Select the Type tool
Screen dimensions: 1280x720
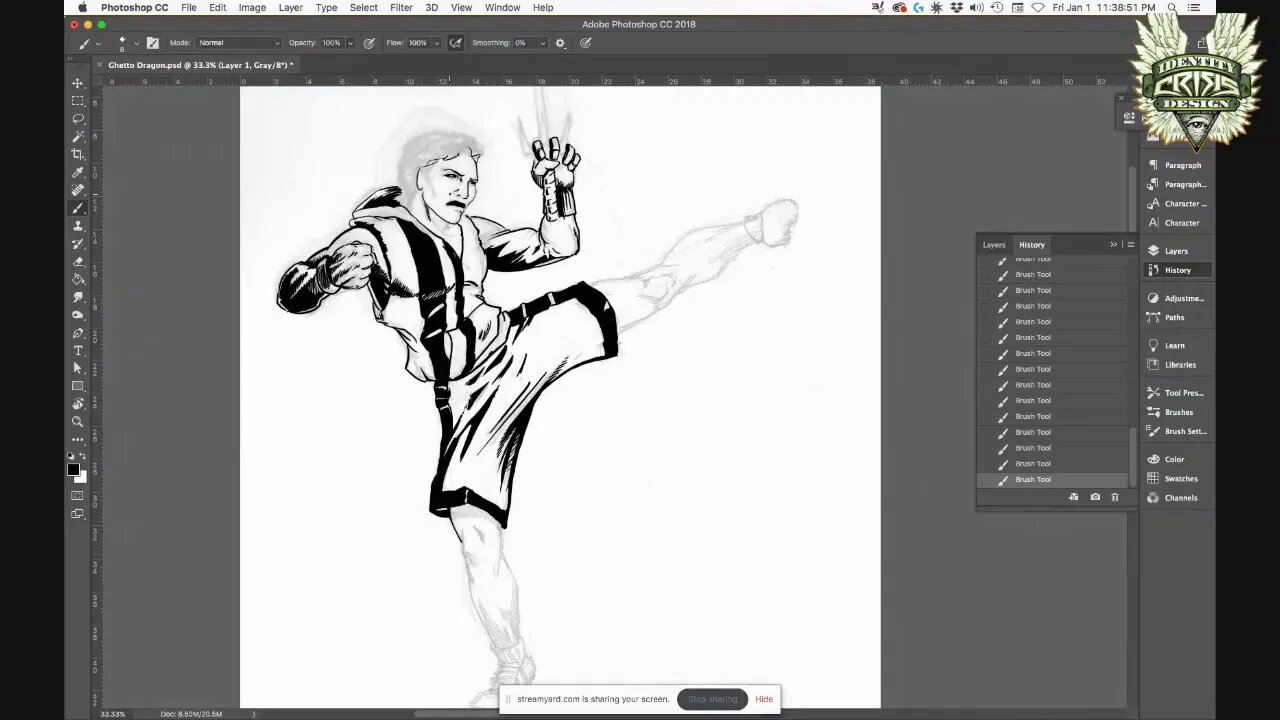(78, 351)
